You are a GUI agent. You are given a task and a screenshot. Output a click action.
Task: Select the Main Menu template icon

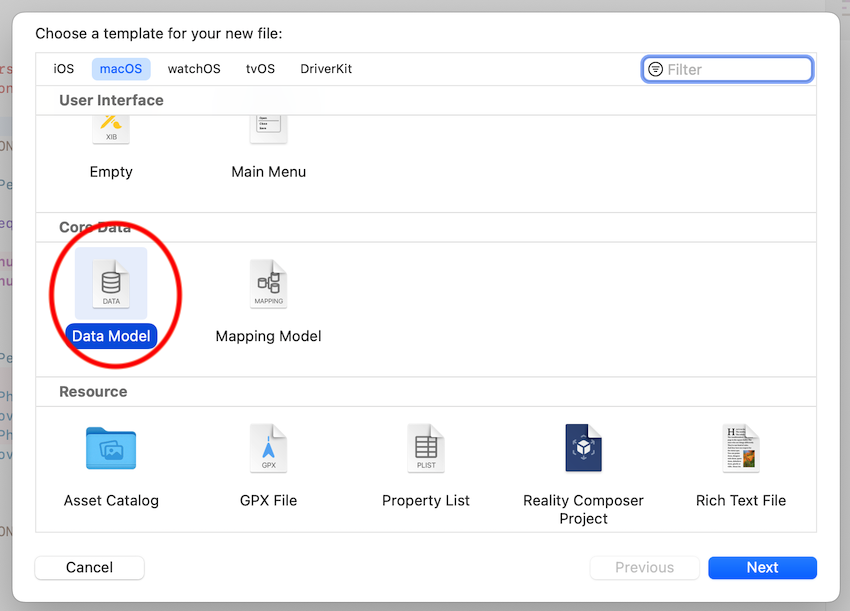(x=268, y=130)
